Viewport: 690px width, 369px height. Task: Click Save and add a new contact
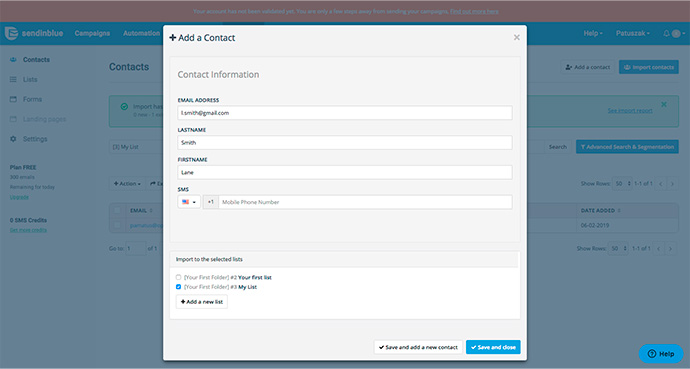coord(418,347)
